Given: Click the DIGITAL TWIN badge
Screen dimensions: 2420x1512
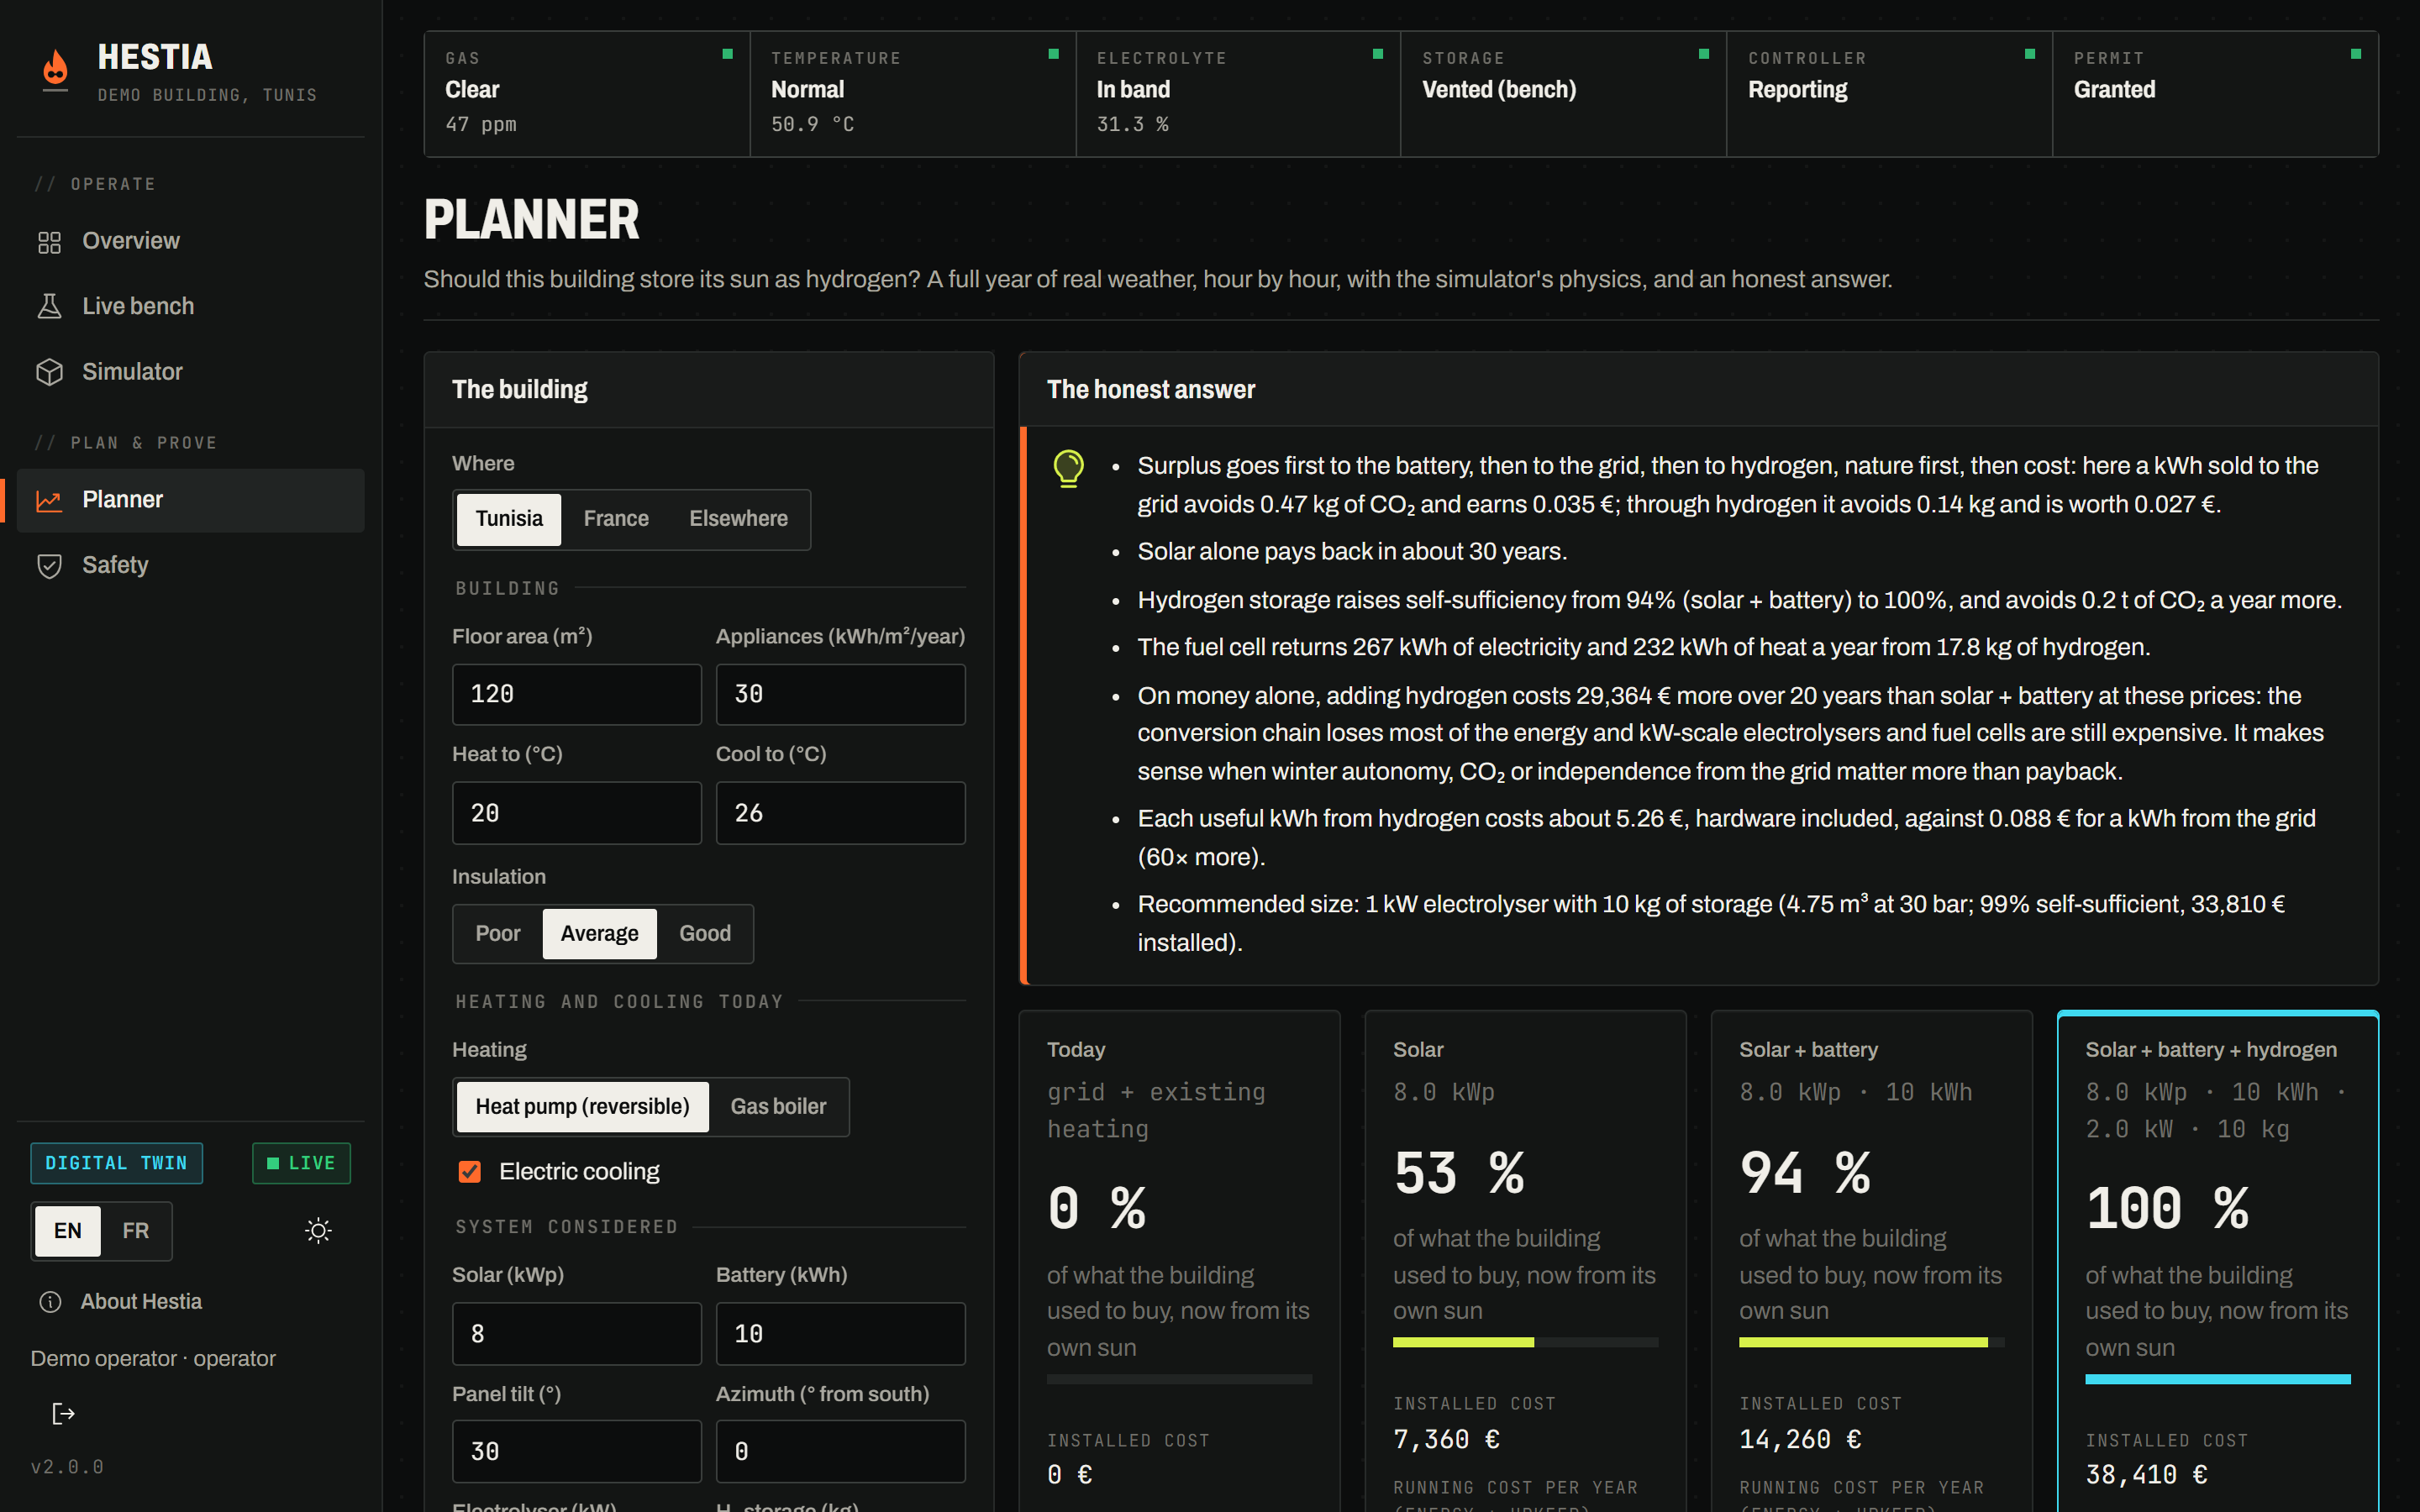Looking at the screenshot, I should 116,1163.
